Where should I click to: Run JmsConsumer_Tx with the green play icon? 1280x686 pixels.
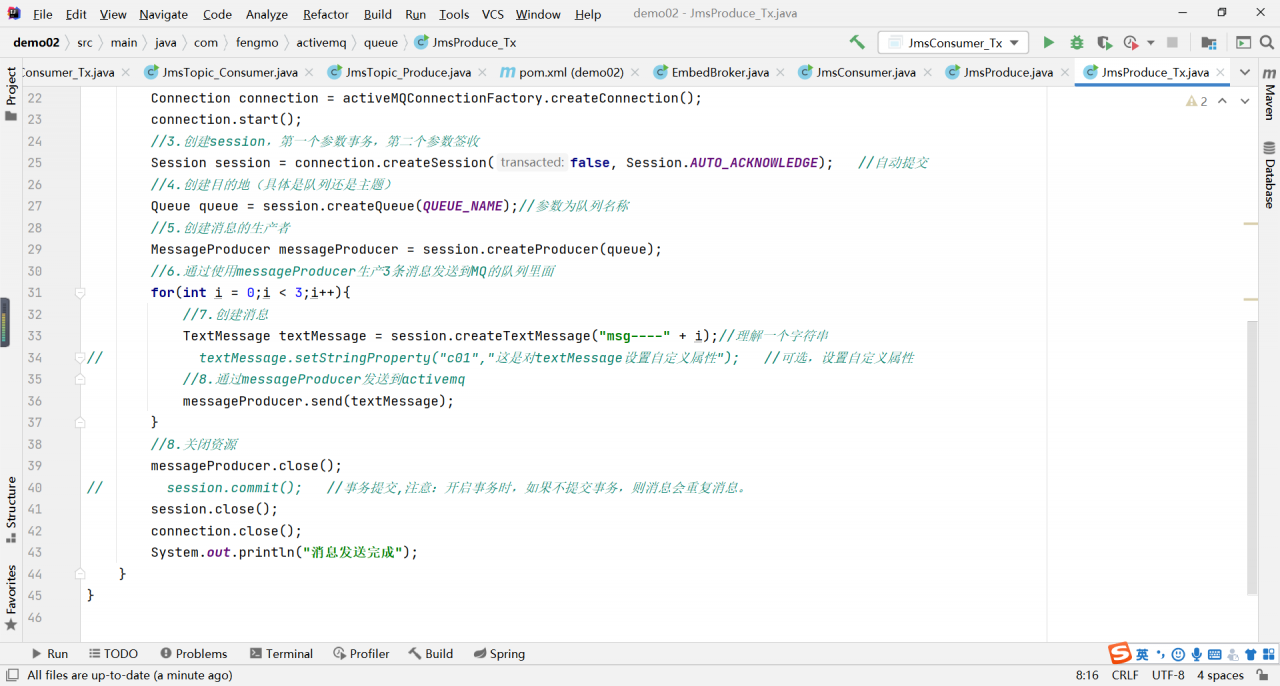click(x=1048, y=43)
